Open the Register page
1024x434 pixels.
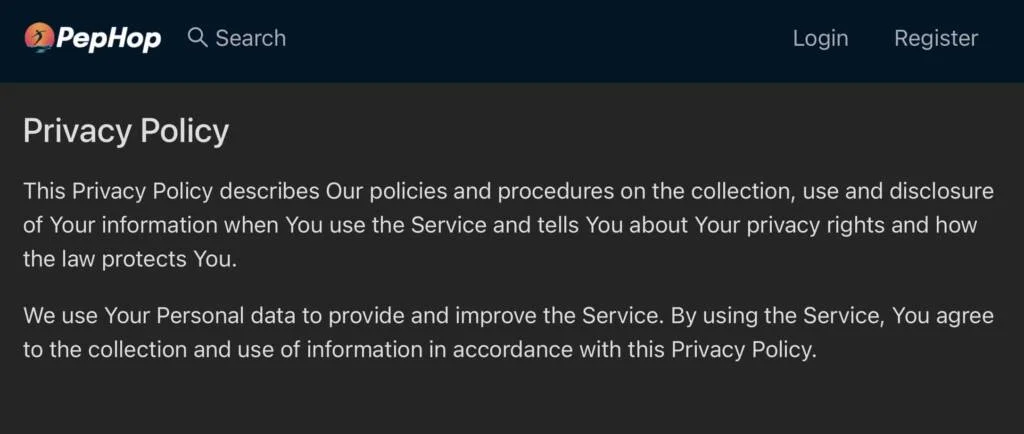pos(936,38)
